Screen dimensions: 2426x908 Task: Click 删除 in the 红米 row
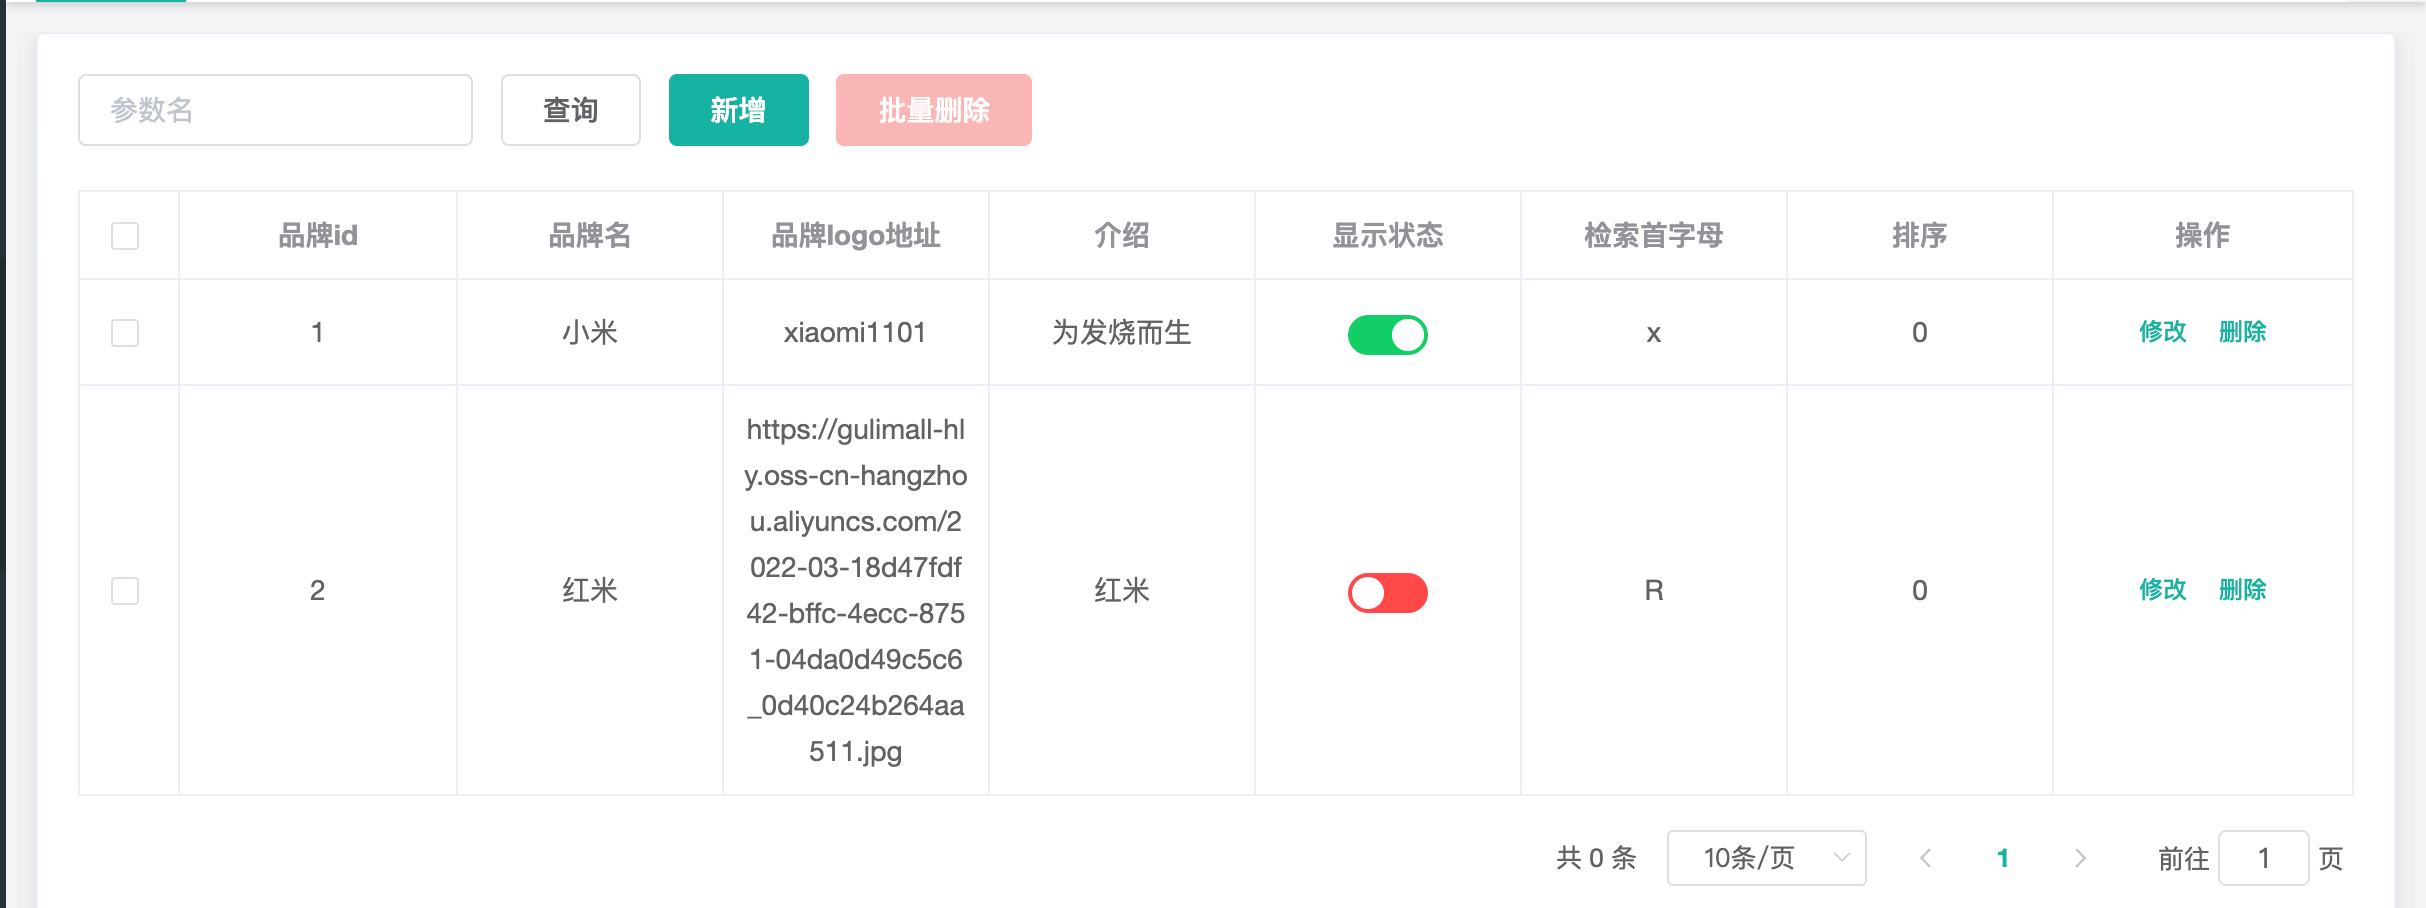point(2243,590)
